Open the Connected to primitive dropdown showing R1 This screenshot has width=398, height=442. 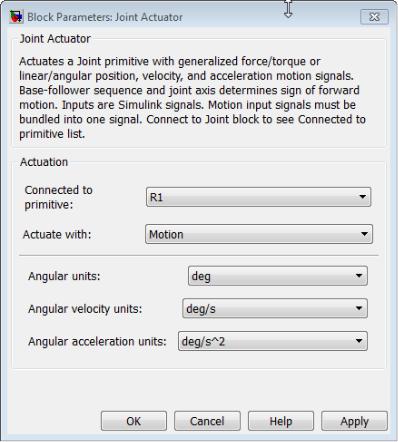coord(258,197)
